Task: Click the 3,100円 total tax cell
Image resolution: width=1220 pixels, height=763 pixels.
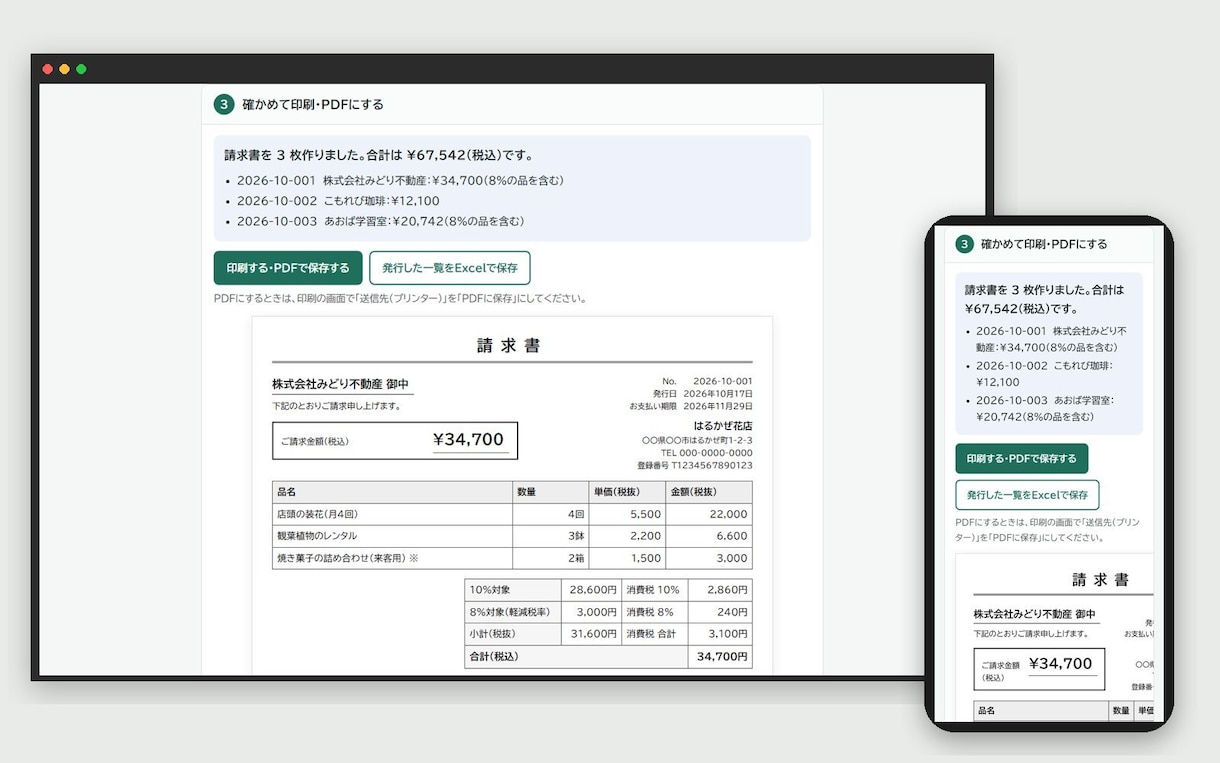Action: [x=720, y=634]
